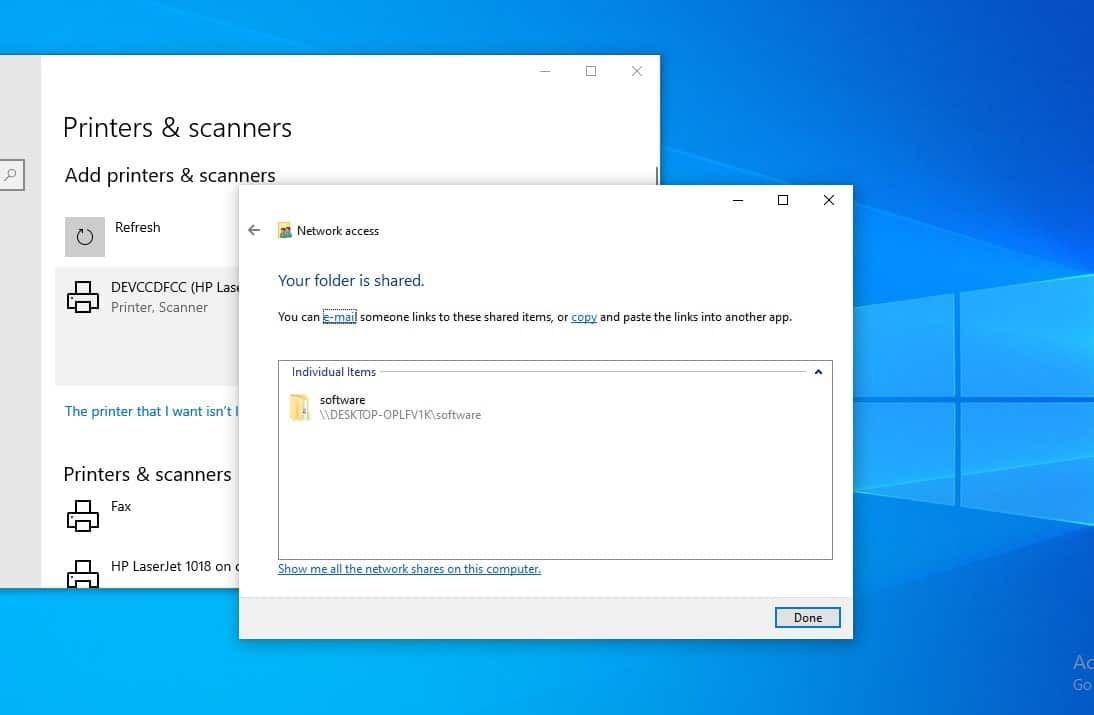Click the Fax printer icon

[x=83, y=515]
